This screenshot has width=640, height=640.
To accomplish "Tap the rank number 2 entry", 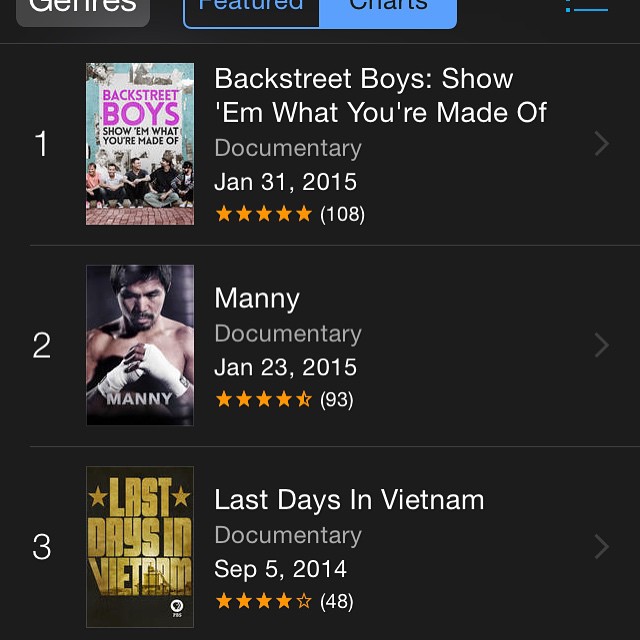I will 41,345.
